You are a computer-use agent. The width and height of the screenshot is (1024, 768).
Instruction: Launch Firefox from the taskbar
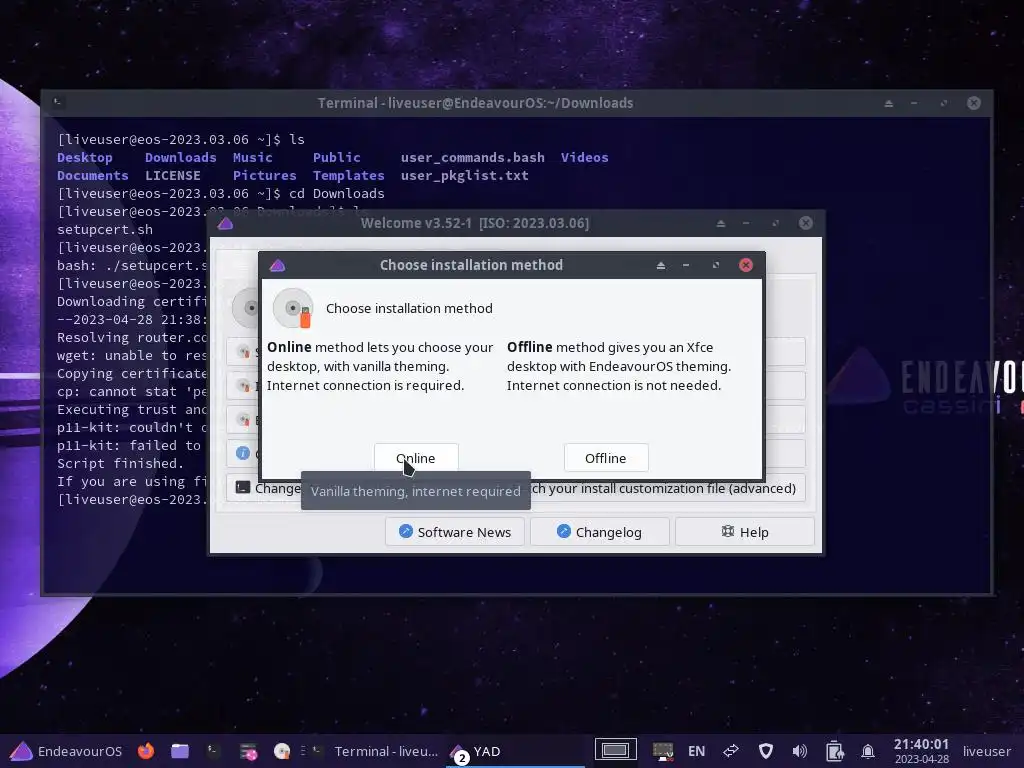[146, 751]
